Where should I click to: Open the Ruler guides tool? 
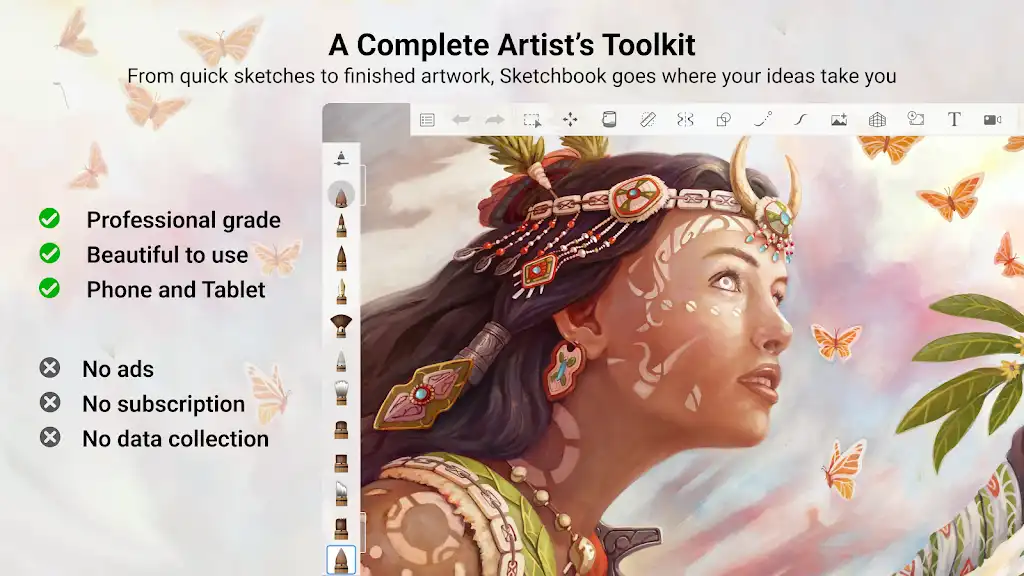coord(647,120)
